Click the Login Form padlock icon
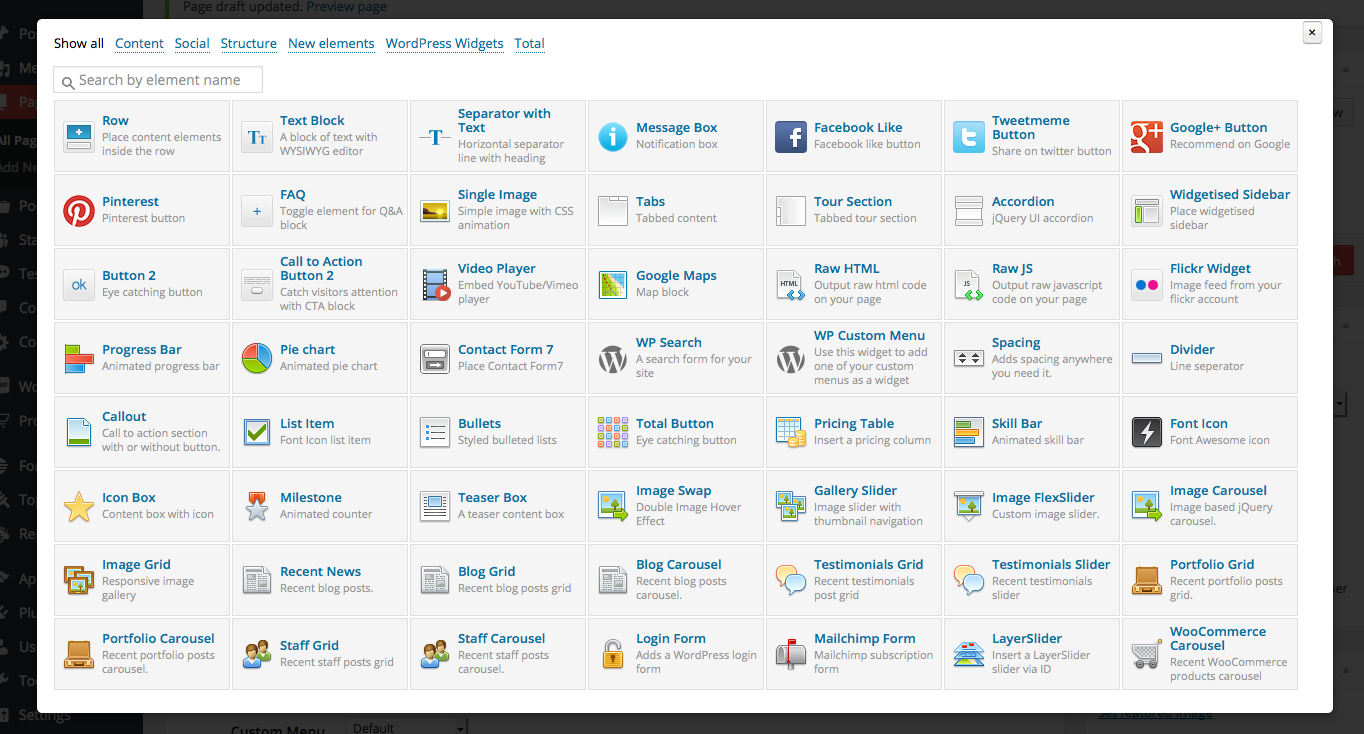 (613, 654)
